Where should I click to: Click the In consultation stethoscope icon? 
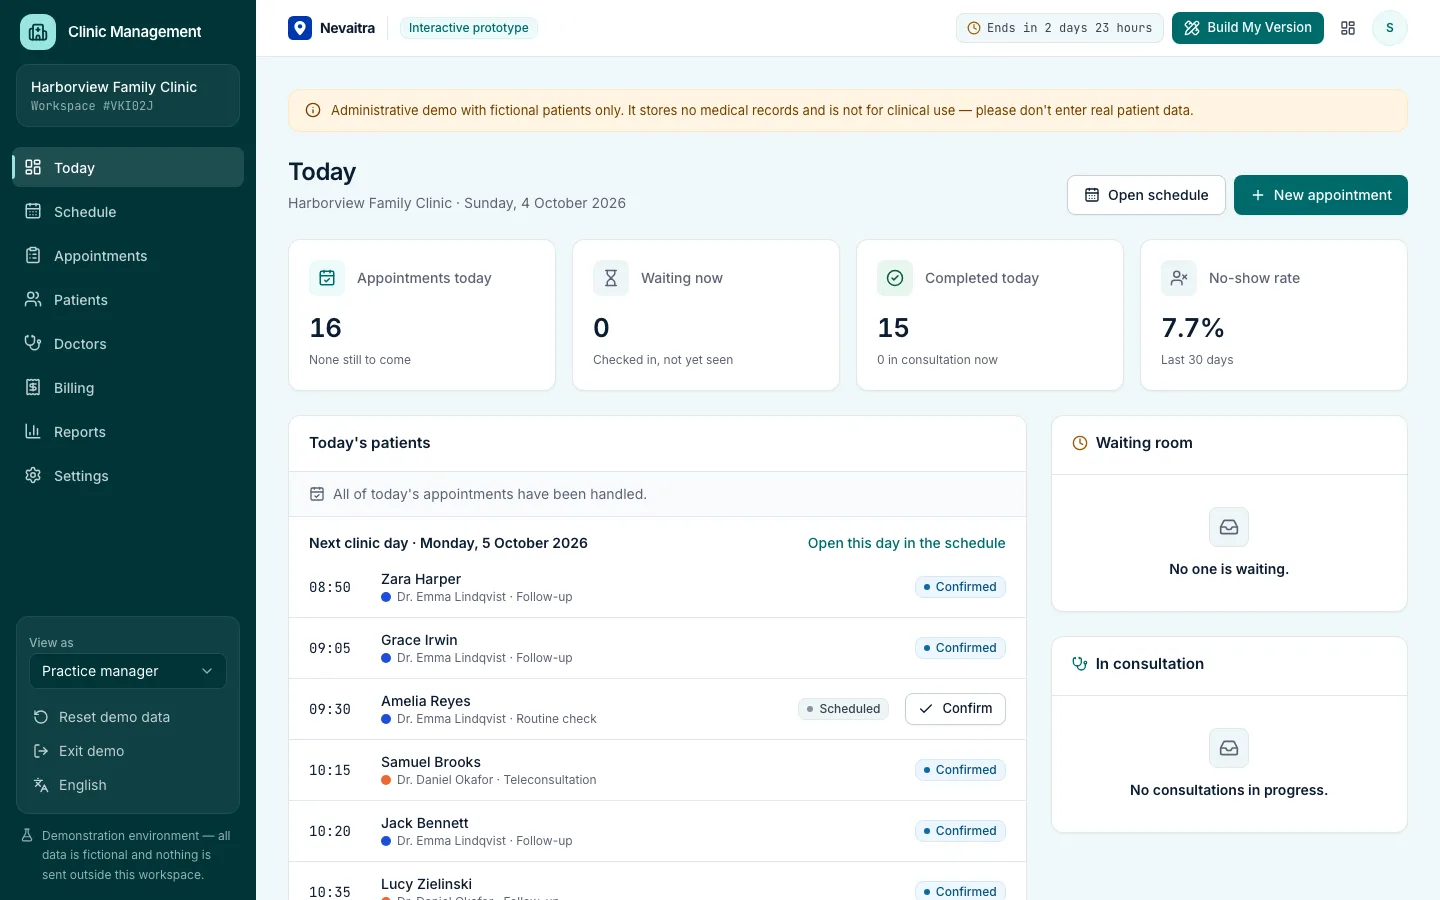1080,664
